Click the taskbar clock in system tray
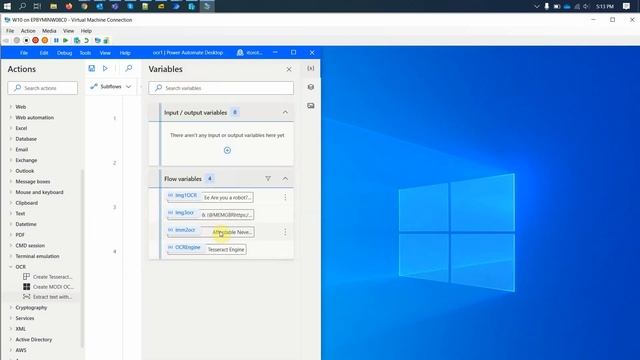The width and height of the screenshot is (640, 360). pos(604,7)
